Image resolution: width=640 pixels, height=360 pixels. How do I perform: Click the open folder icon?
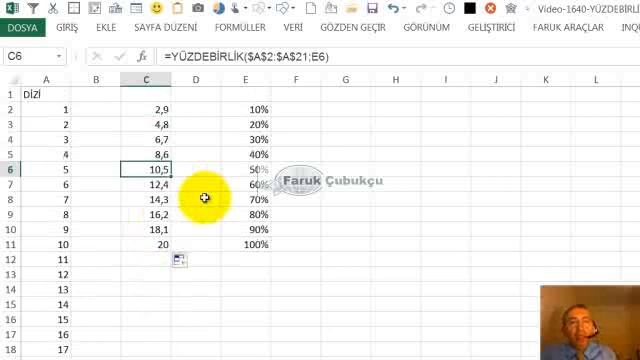351,8
